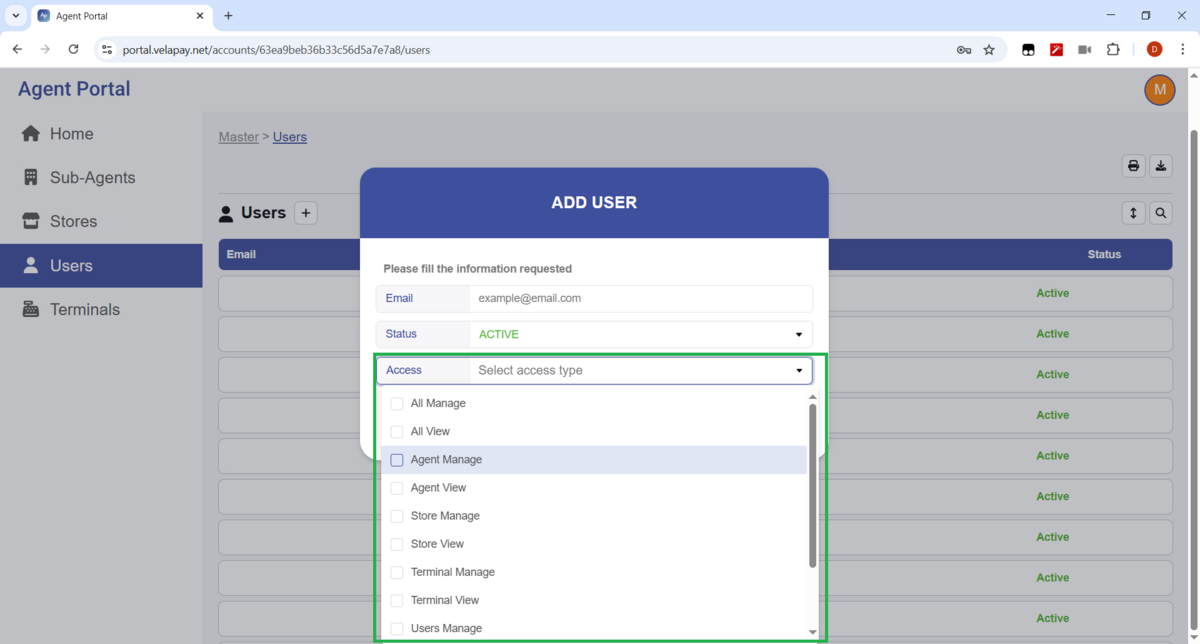The height and width of the screenshot is (644, 1200).
Task: Check the All Manage checkbox
Action: (x=397, y=404)
